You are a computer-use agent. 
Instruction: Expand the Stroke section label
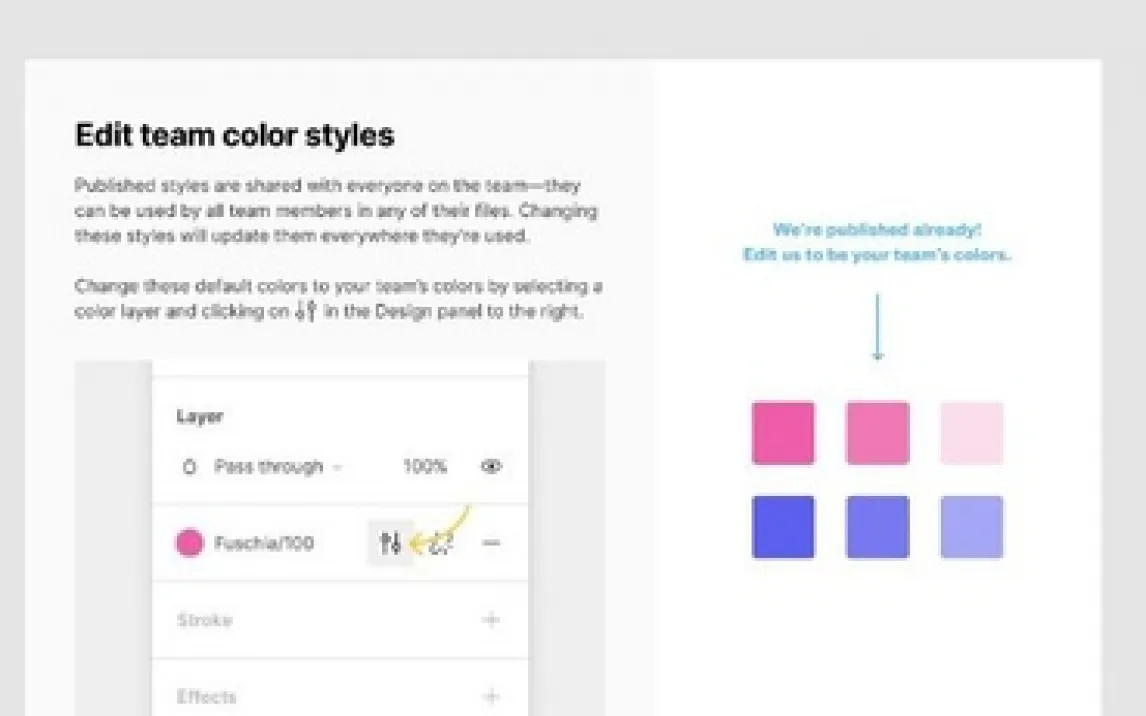[x=204, y=620]
